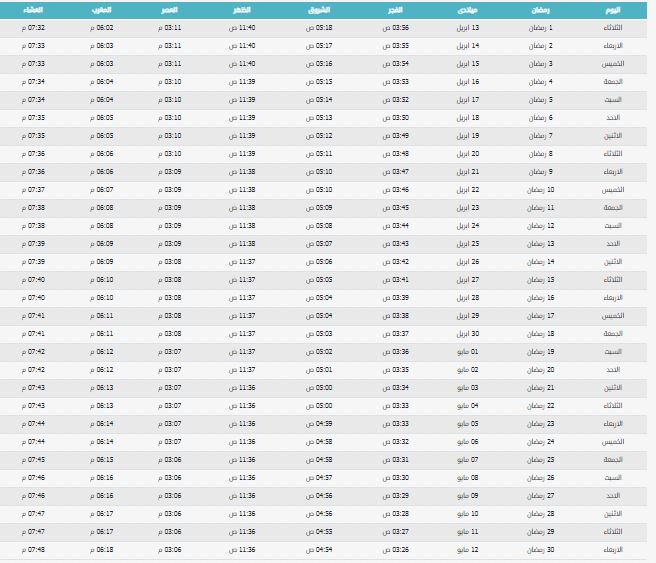Select the '15 ابريل' date cell
The height and width of the screenshot is (563, 656).
pyautogui.click(x=468, y=64)
